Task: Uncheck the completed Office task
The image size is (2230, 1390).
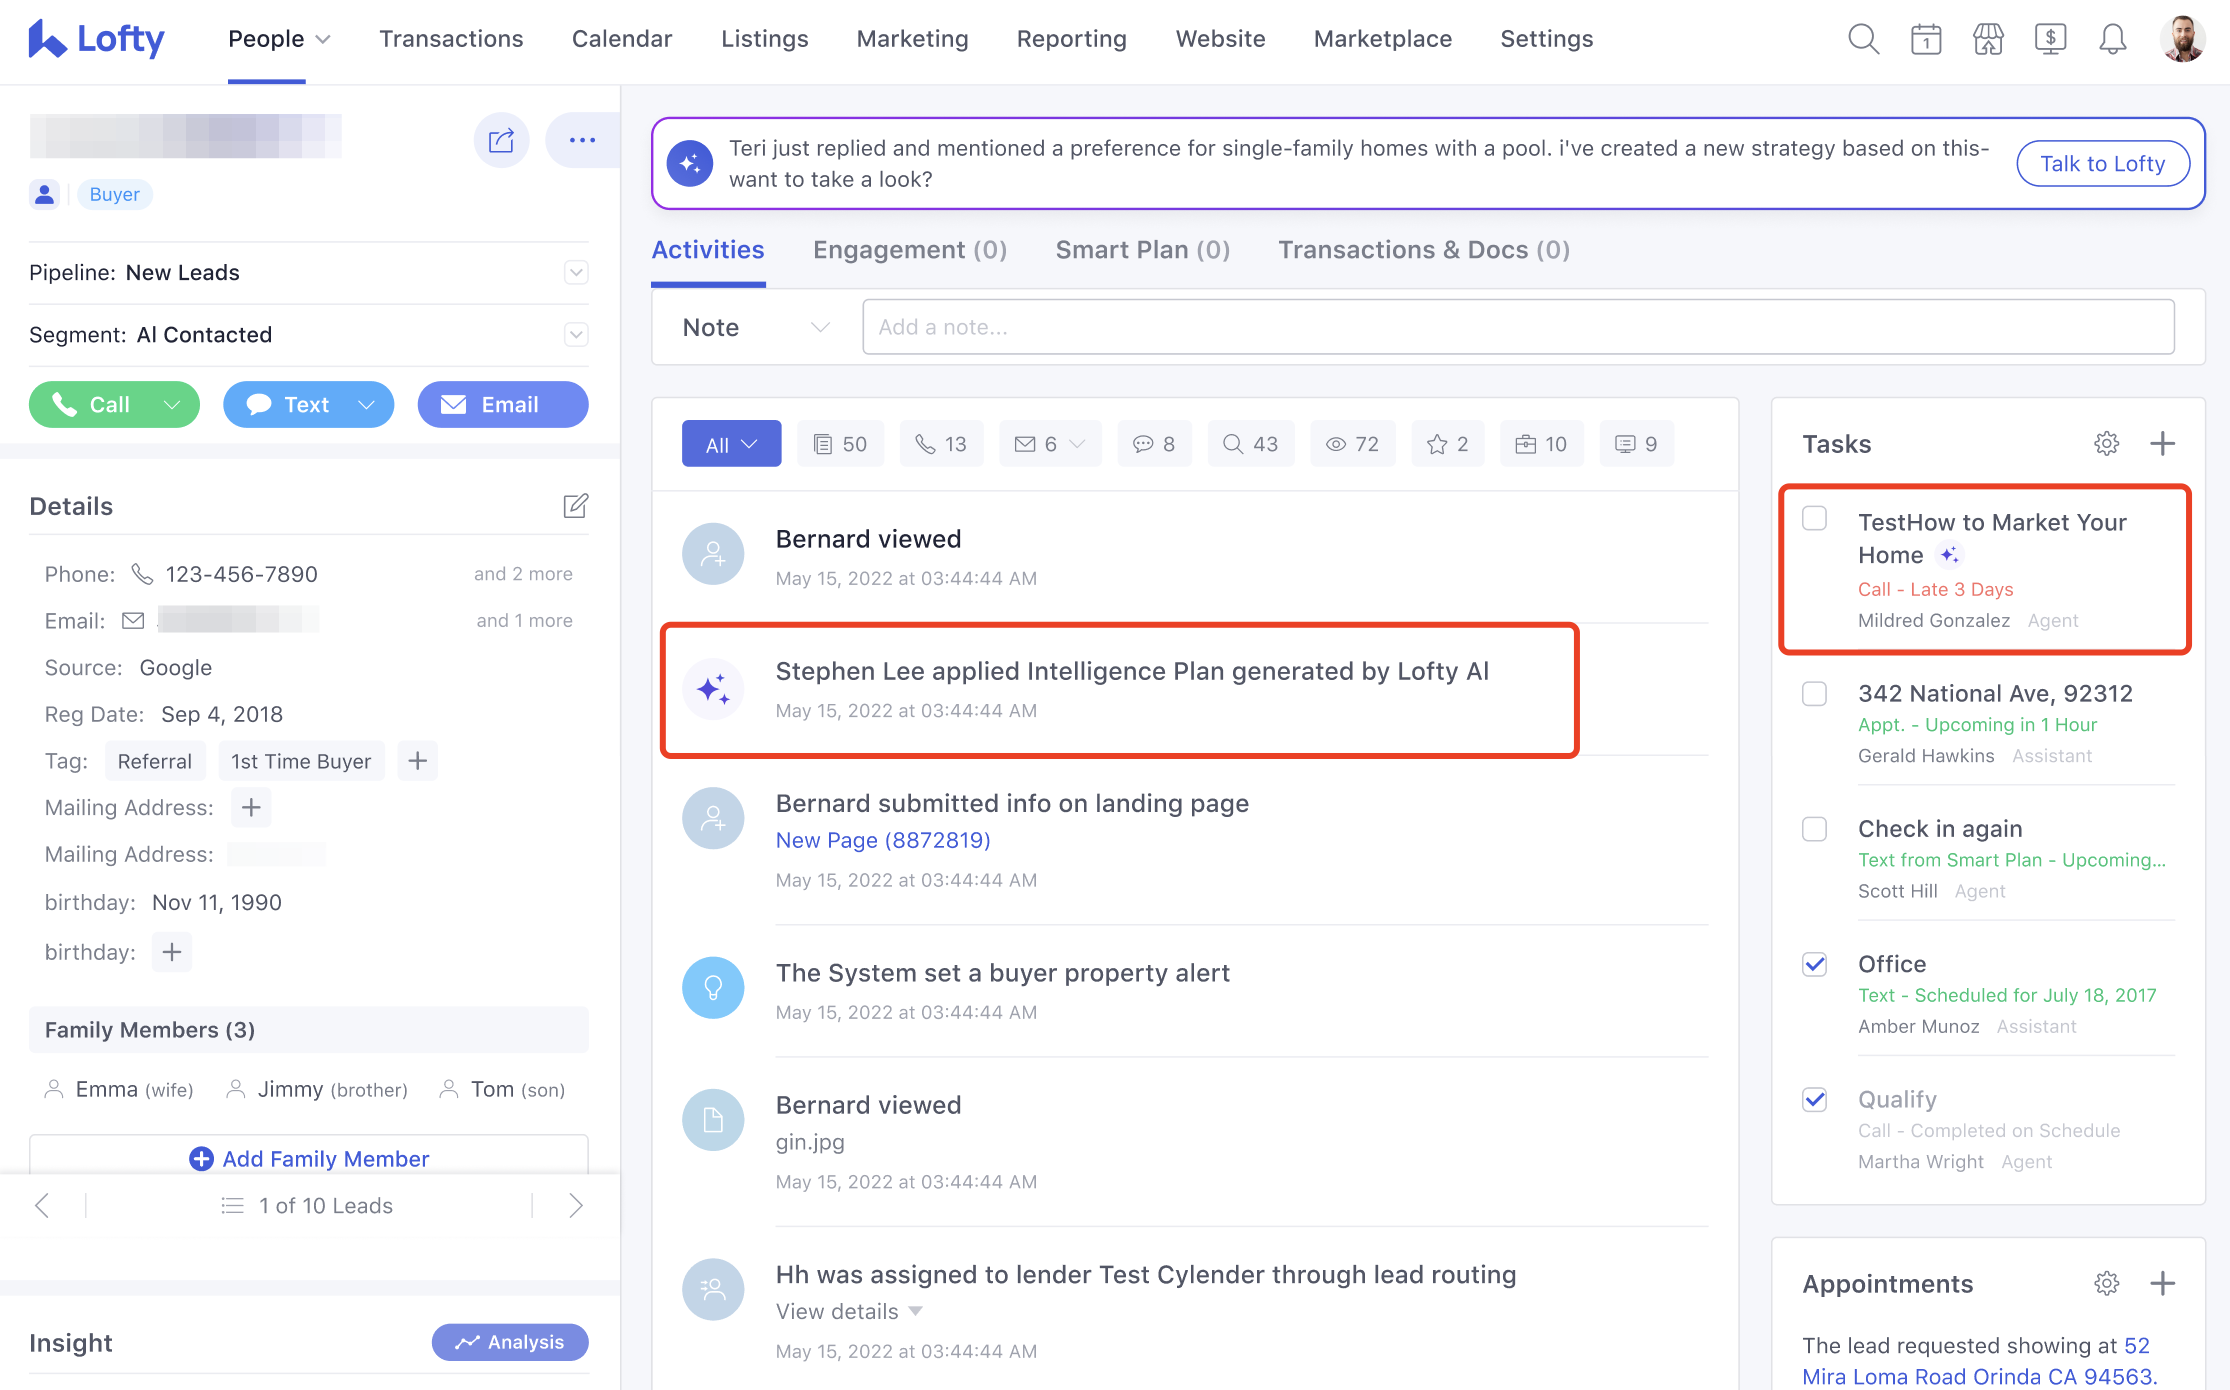Action: (x=1814, y=964)
